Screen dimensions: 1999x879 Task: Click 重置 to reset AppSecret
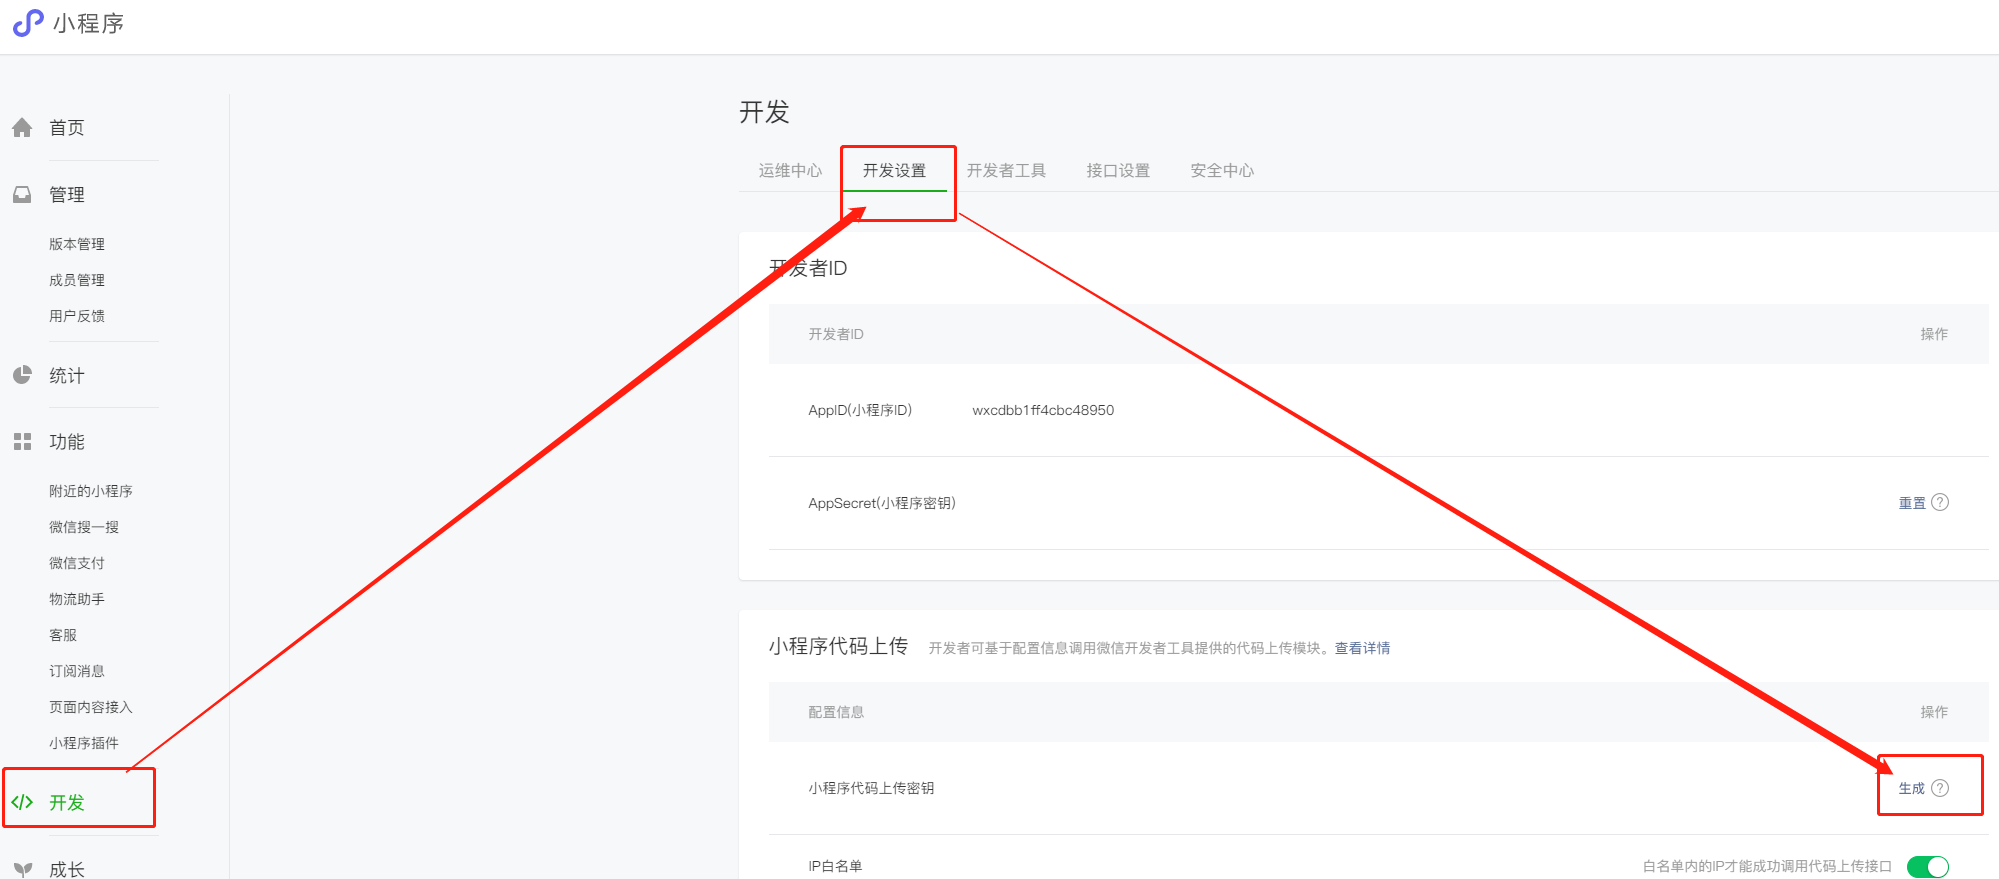tap(1912, 503)
